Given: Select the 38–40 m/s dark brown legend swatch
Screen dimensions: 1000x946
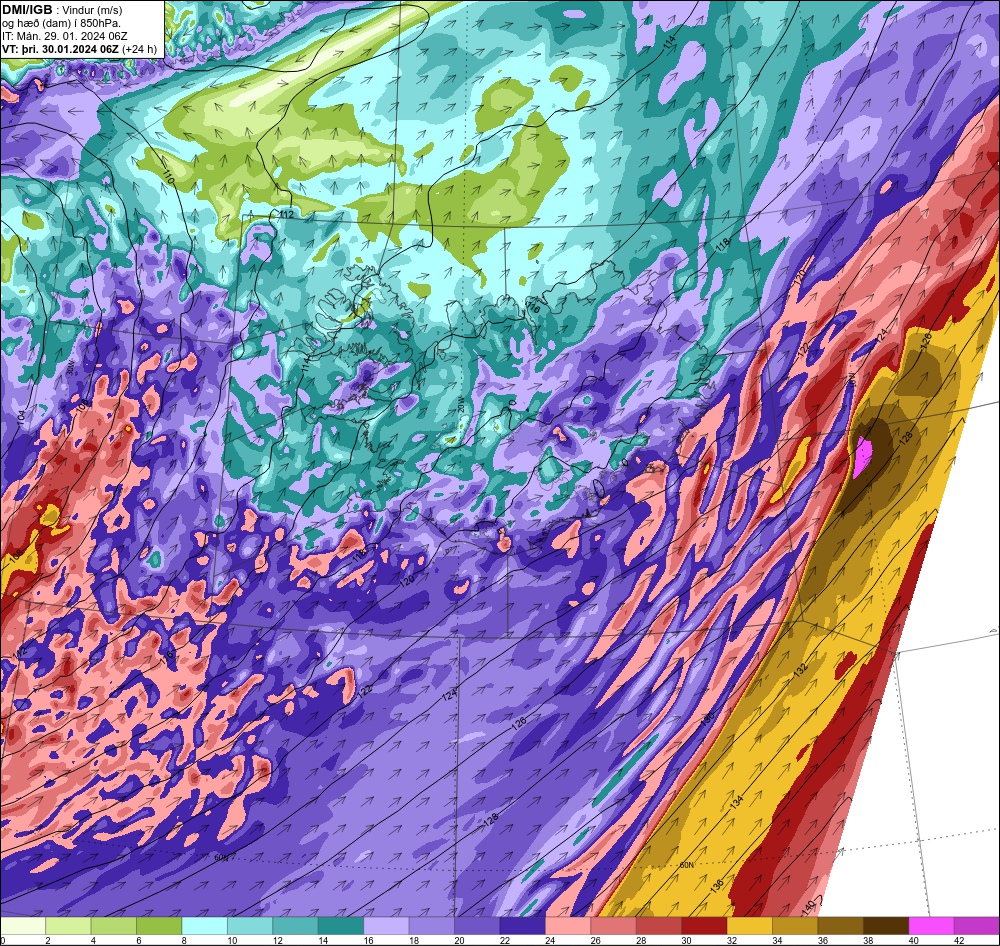Looking at the screenshot, I should point(886,926).
